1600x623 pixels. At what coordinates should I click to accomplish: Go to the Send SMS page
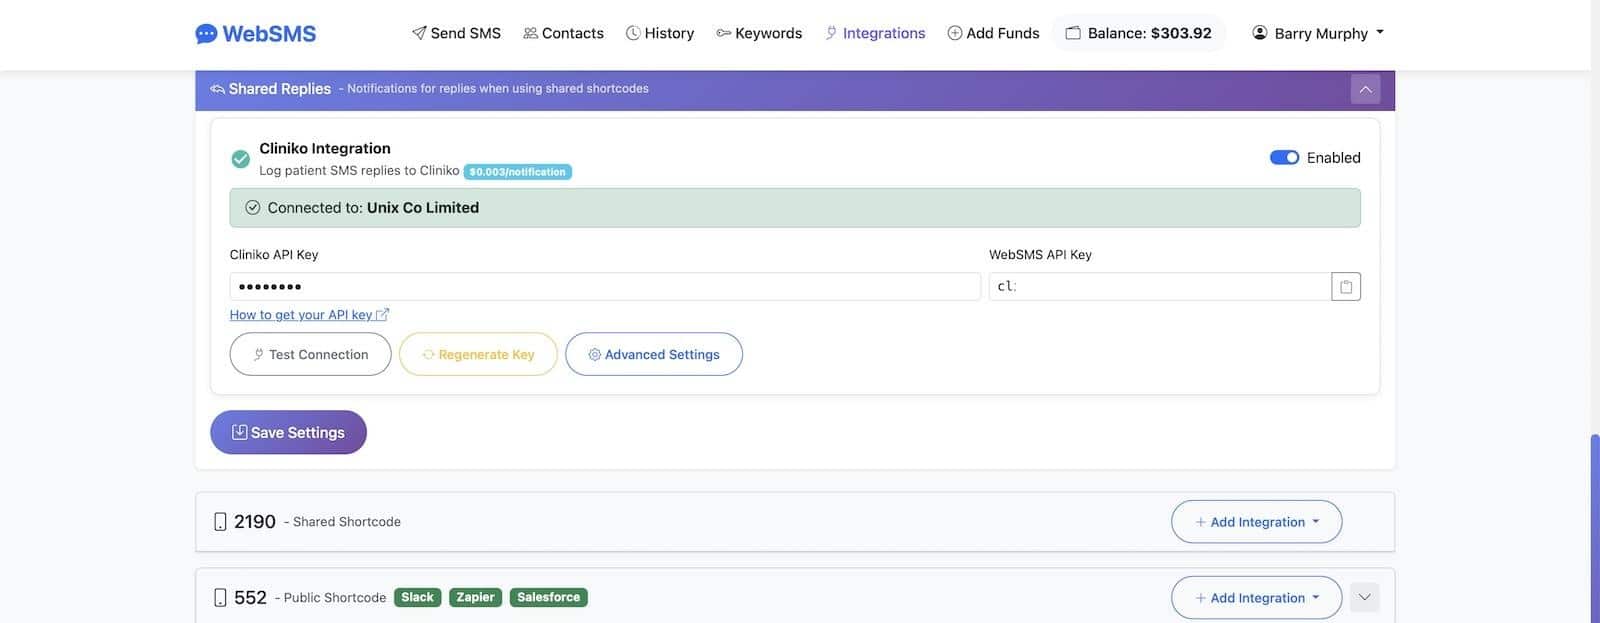(456, 33)
